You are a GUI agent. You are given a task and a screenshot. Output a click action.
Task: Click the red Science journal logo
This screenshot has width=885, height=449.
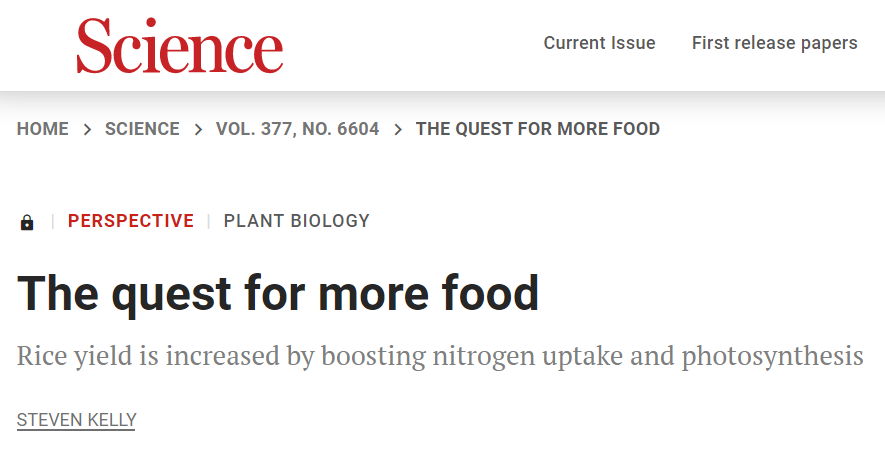pyautogui.click(x=179, y=46)
